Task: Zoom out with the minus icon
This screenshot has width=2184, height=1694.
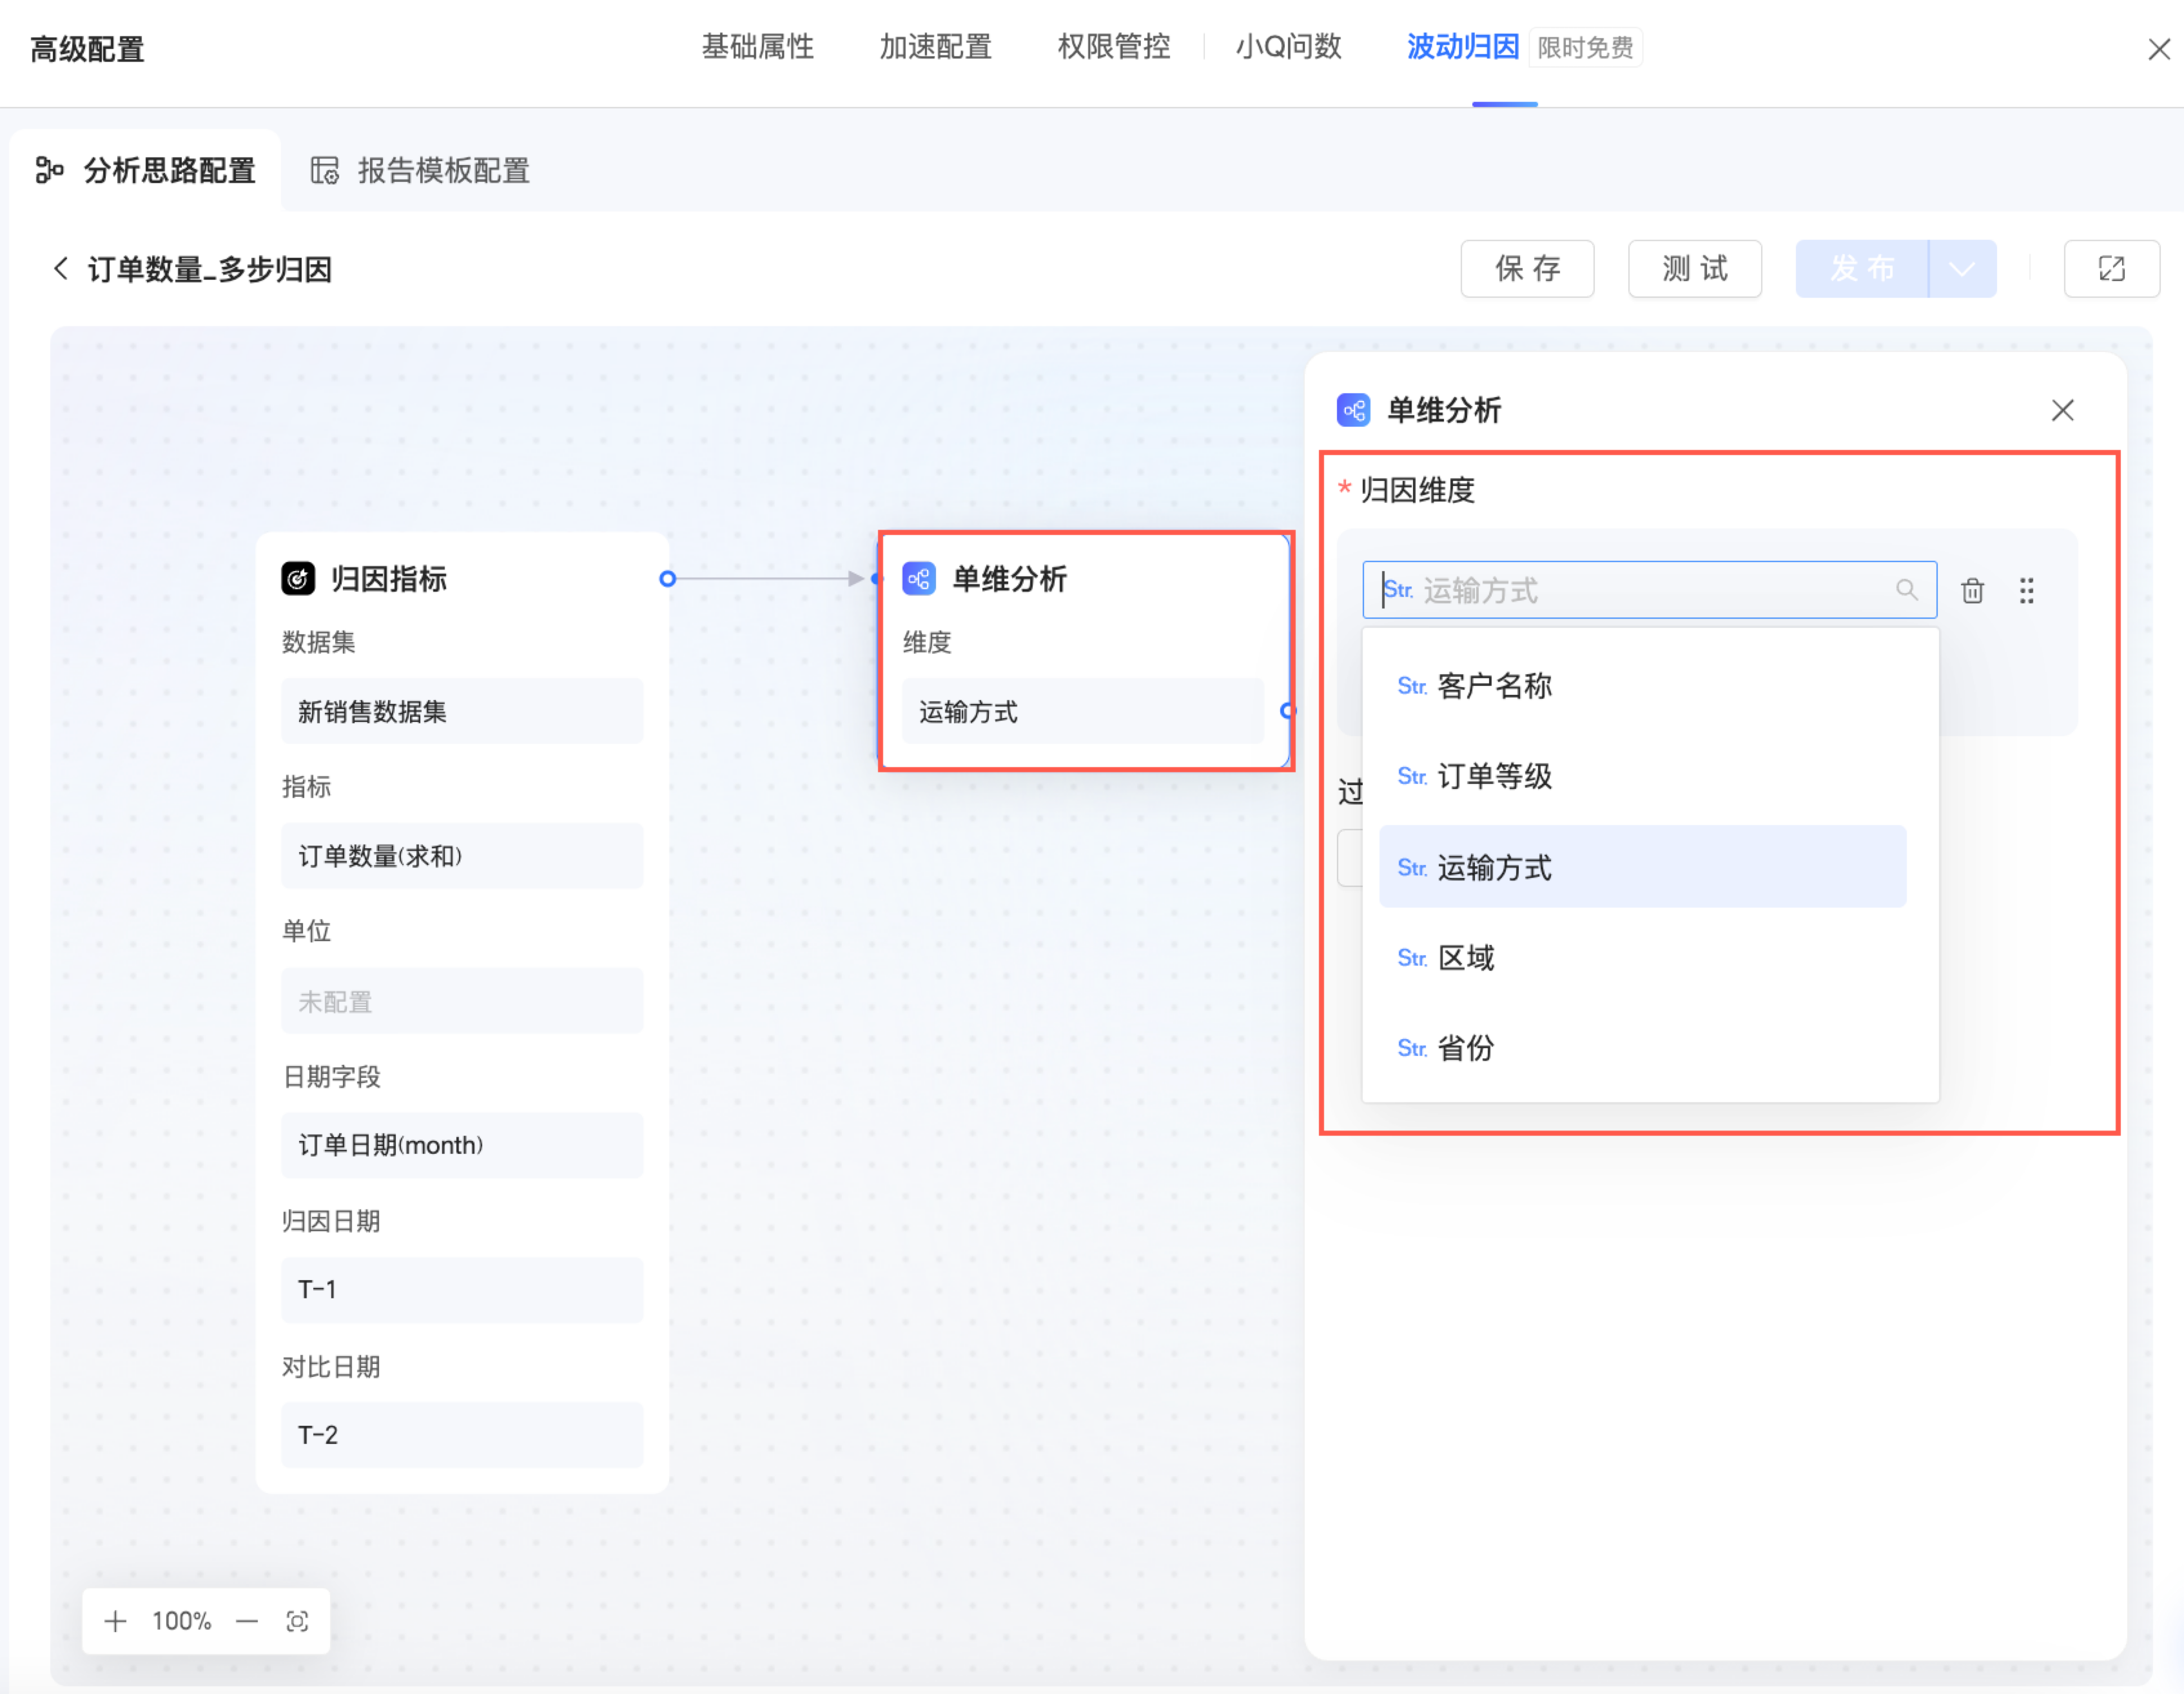Action: (247, 1620)
